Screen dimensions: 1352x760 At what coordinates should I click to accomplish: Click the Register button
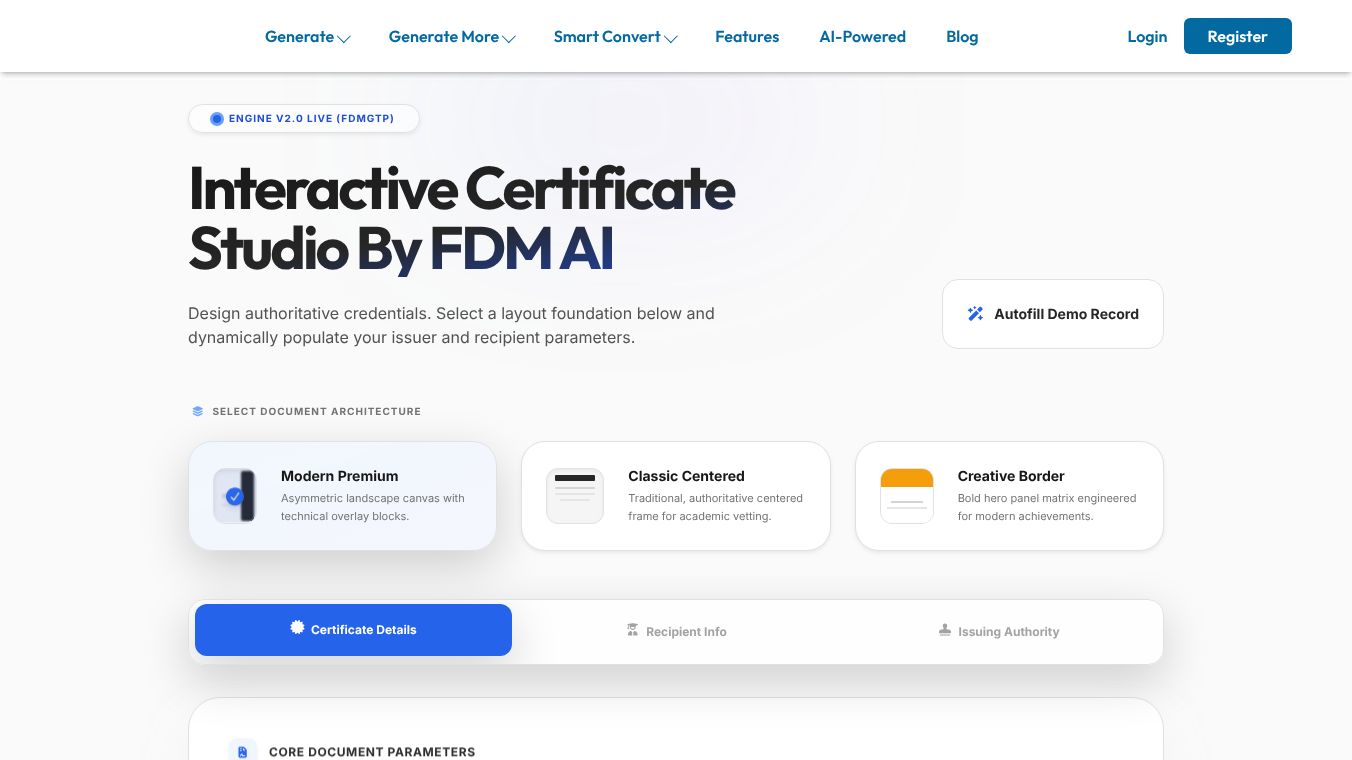(1238, 36)
